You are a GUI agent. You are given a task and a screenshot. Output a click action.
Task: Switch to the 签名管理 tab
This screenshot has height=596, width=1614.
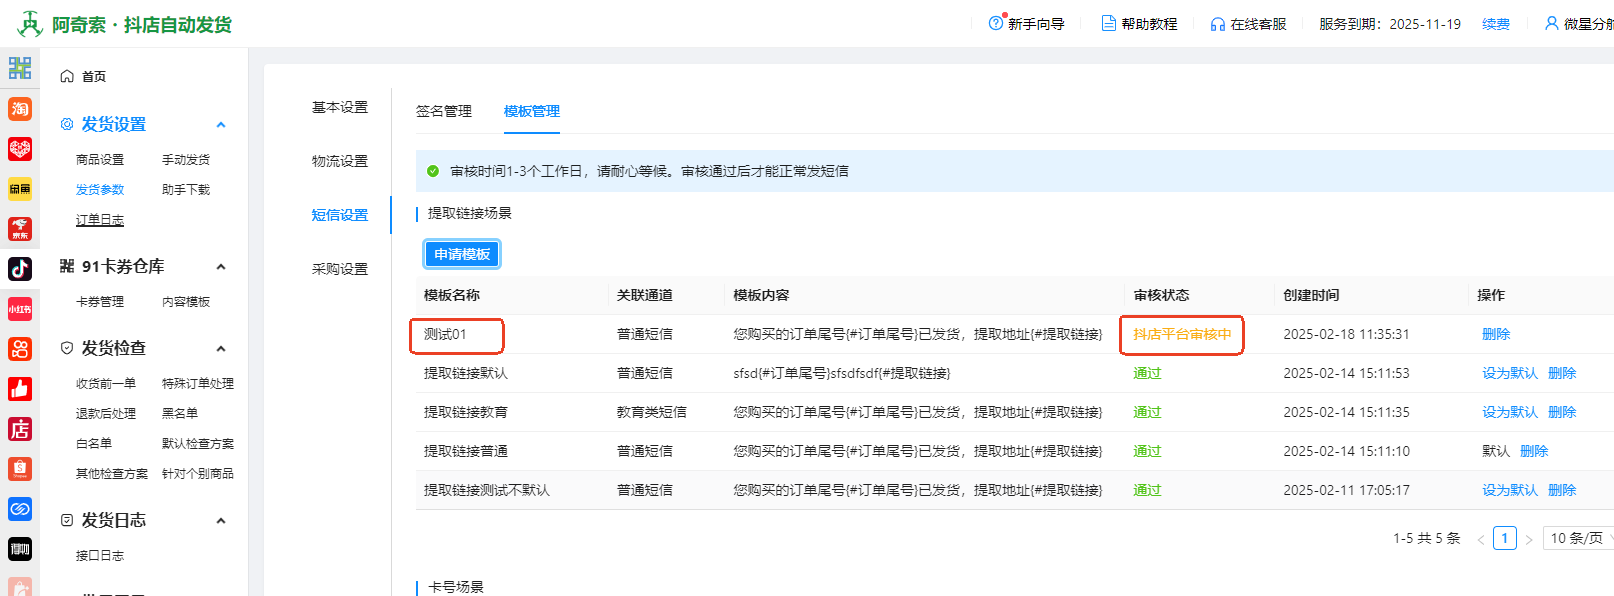(x=444, y=111)
